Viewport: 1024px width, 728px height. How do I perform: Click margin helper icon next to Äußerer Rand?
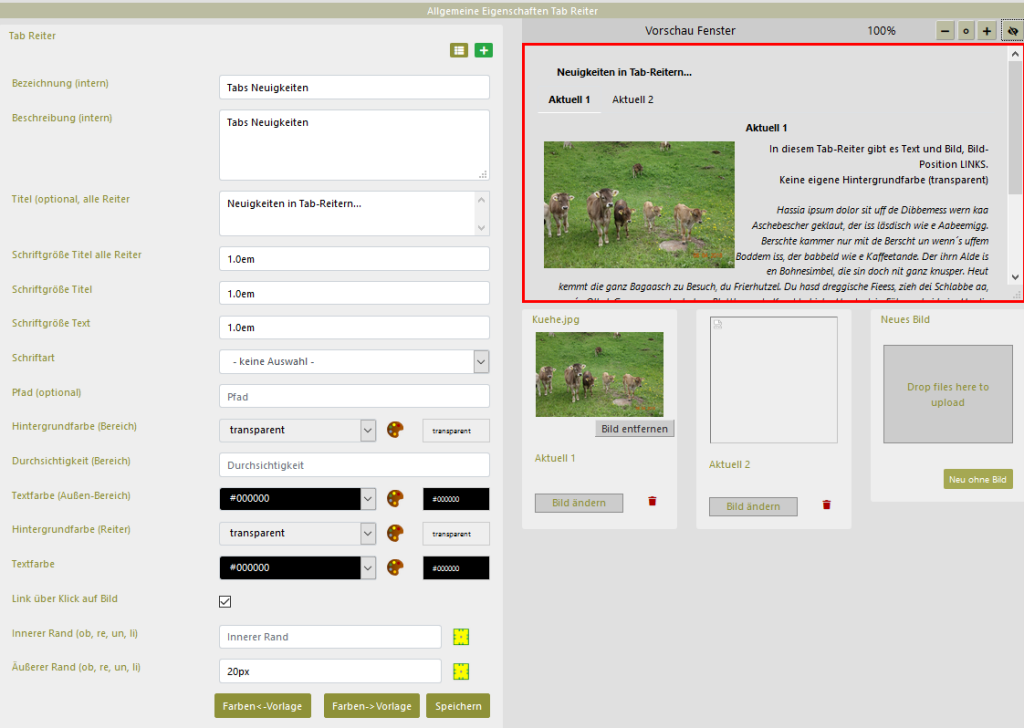(x=461, y=671)
